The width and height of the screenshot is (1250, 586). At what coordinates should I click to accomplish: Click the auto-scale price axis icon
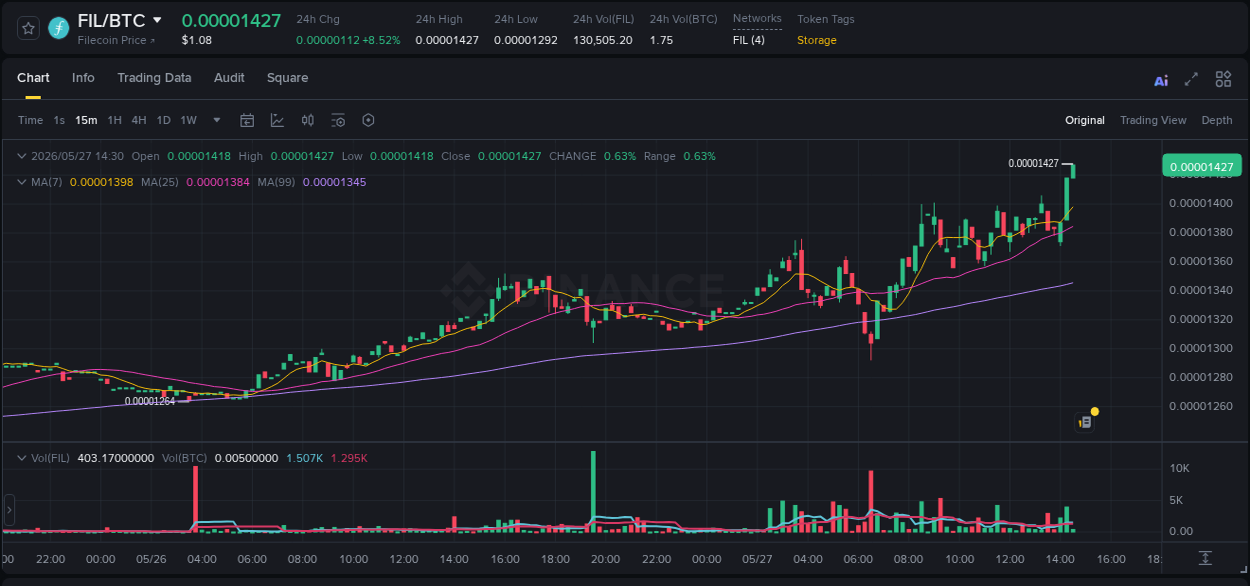pyautogui.click(x=1206, y=558)
